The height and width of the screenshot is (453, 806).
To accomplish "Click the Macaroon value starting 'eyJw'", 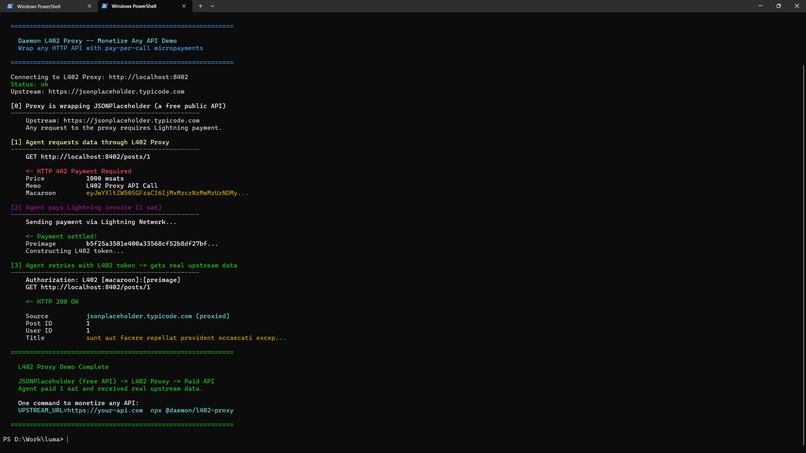I will coord(167,193).
